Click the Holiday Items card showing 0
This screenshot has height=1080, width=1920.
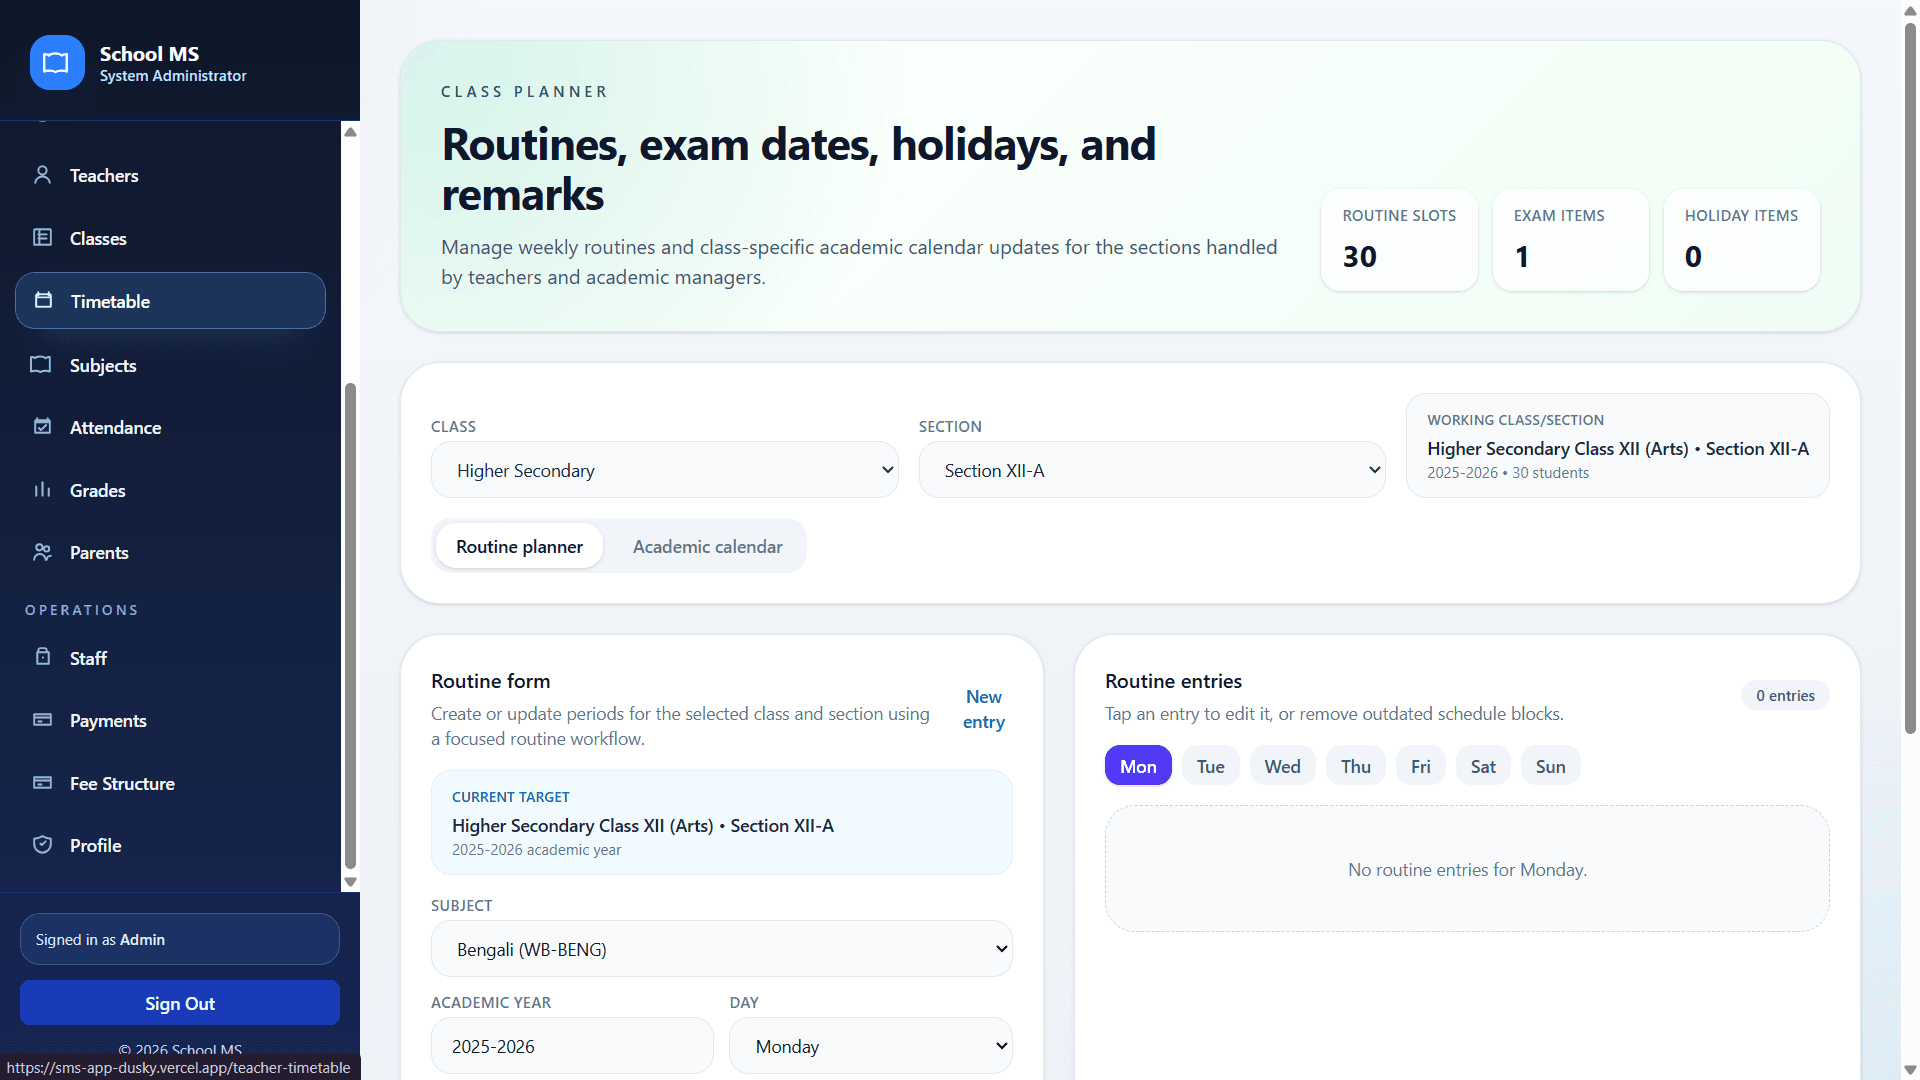coord(1741,240)
